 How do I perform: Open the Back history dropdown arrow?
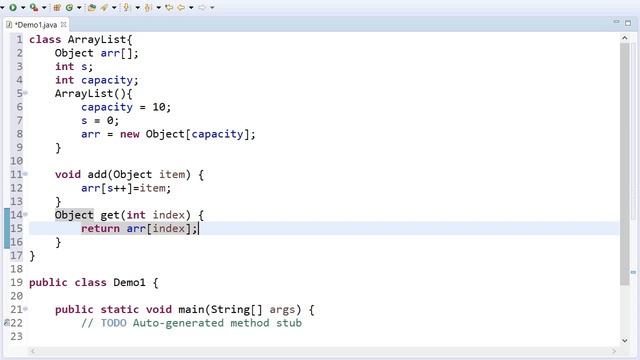click(191, 7)
